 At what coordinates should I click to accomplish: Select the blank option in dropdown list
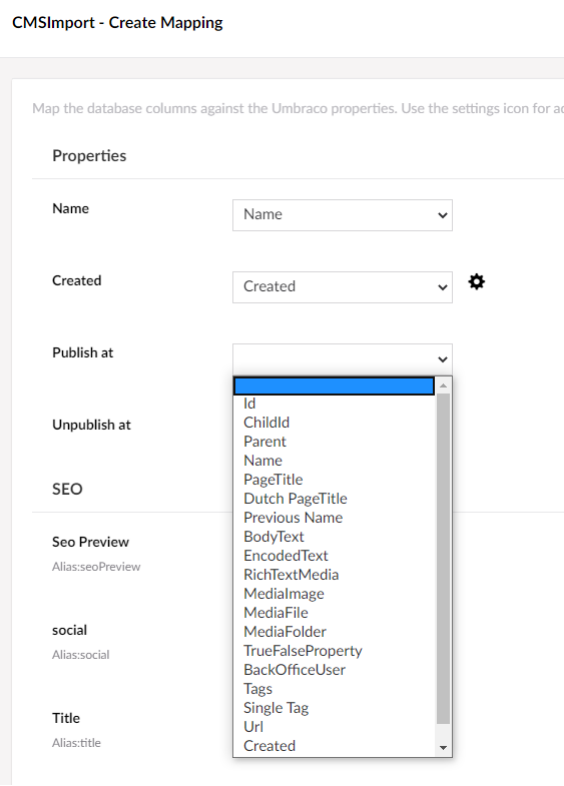coord(334,386)
